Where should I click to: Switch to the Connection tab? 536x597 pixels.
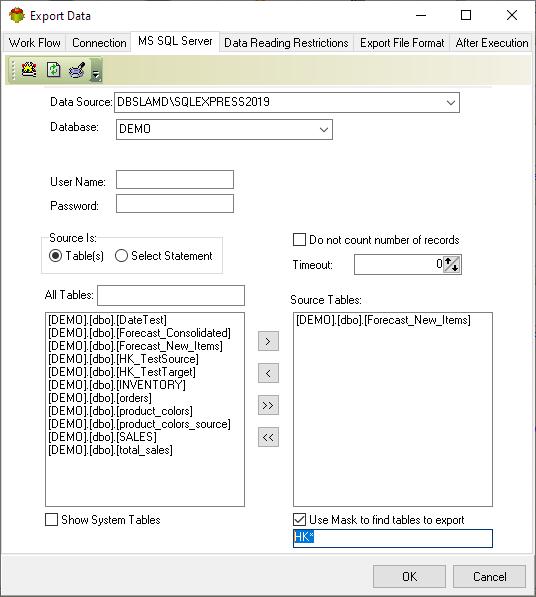tap(99, 43)
